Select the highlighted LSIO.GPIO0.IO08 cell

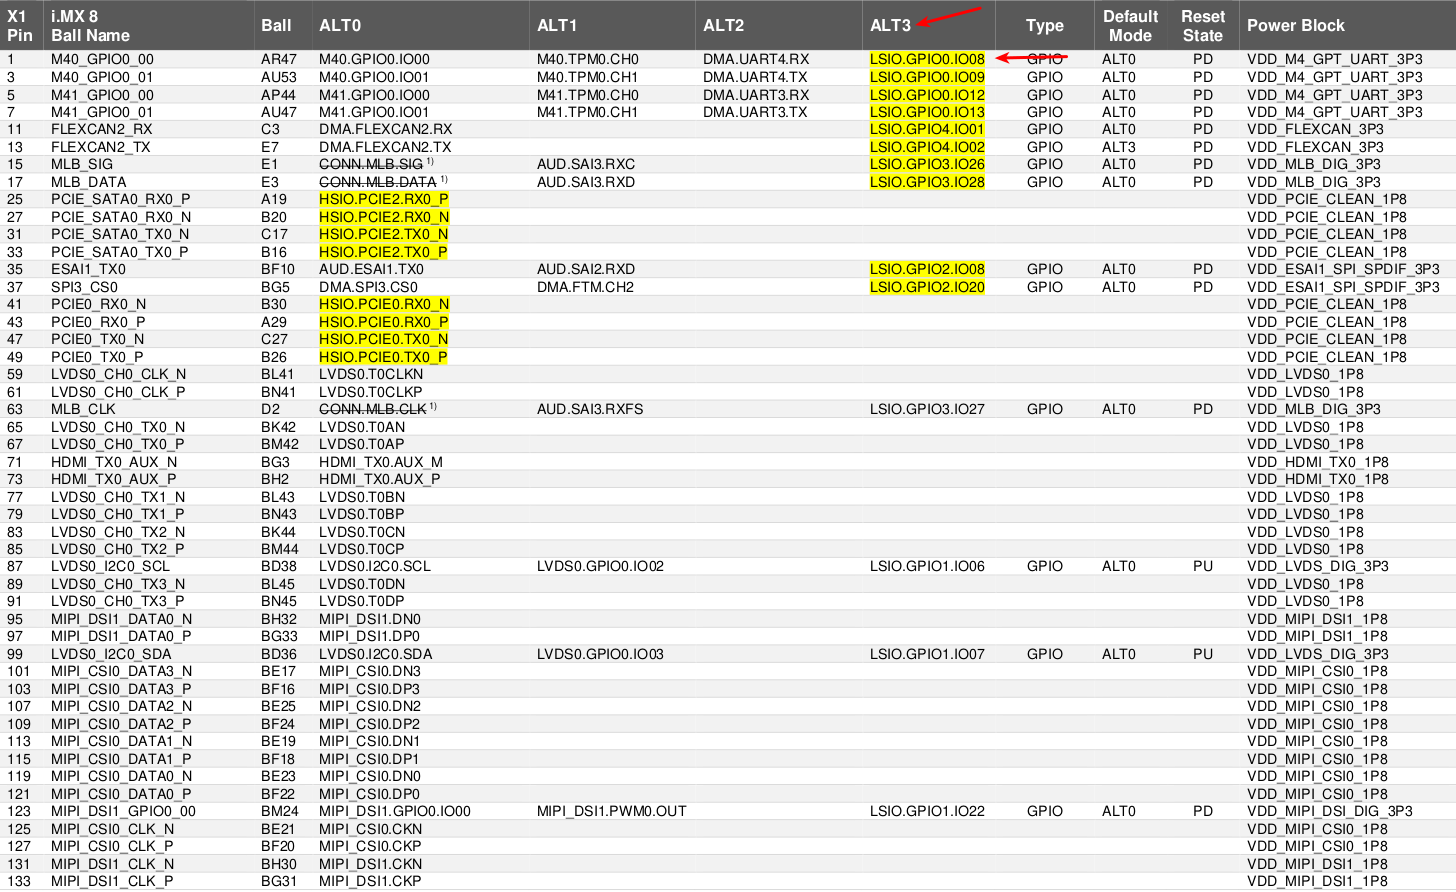pyautogui.click(x=927, y=59)
